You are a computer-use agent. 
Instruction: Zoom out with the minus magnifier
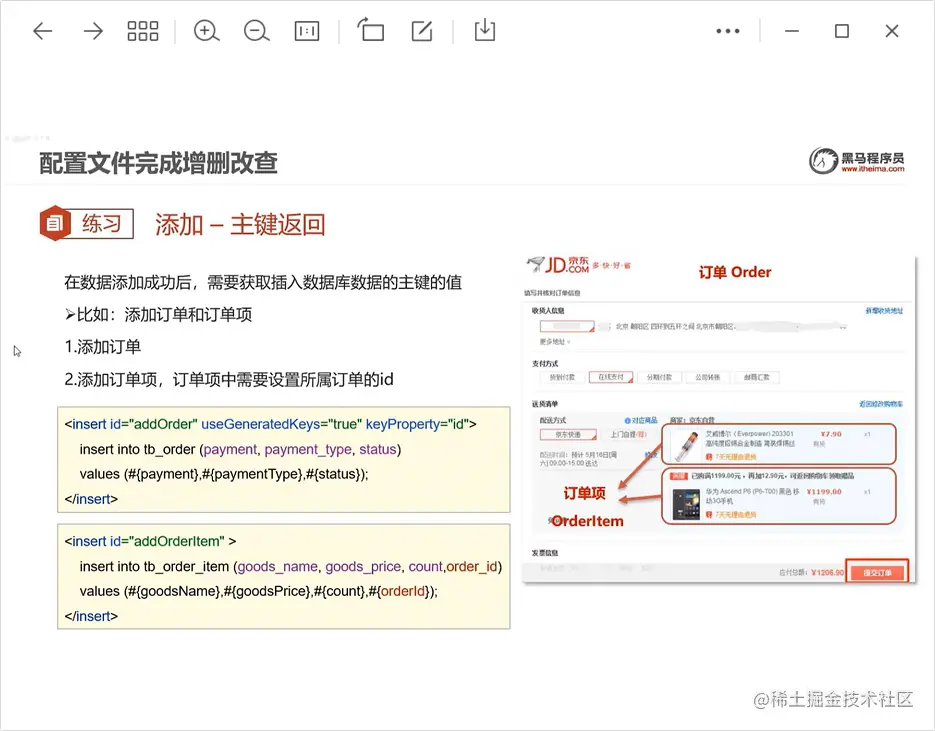(x=256, y=31)
